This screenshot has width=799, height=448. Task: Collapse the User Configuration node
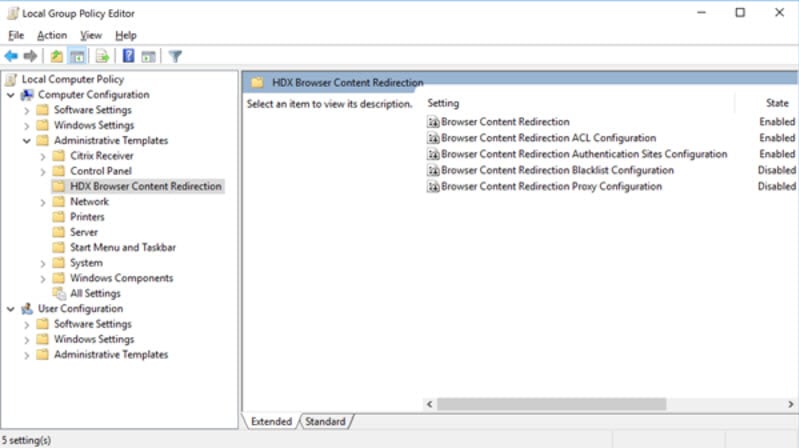click(x=11, y=309)
